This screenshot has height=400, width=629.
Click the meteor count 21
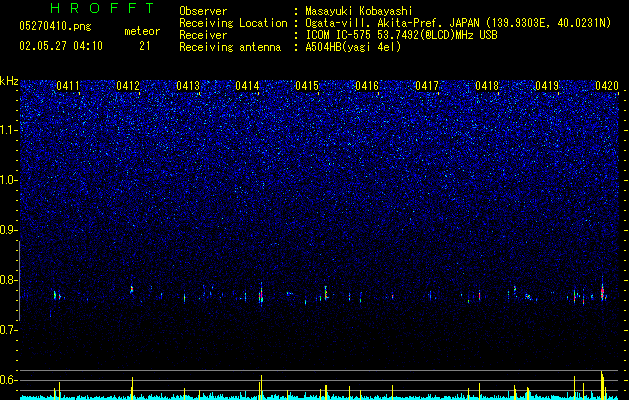145,46
